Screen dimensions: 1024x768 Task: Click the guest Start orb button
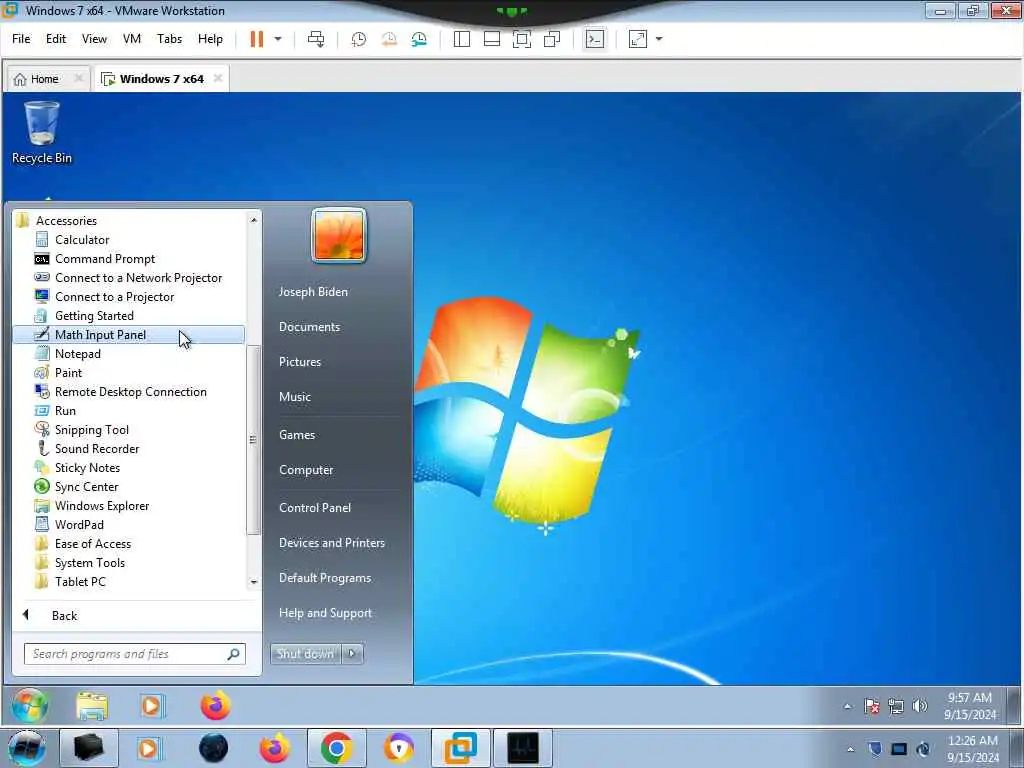click(29, 705)
